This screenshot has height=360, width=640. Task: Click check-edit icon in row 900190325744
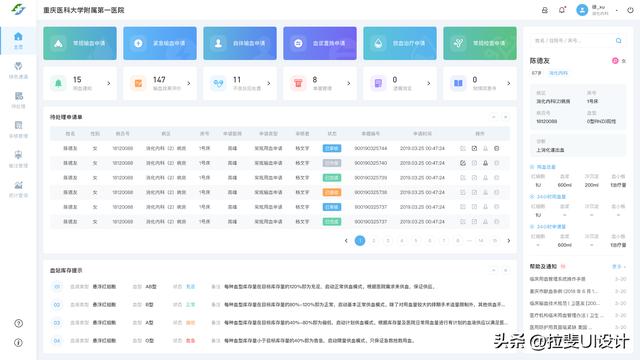[x=474, y=149]
